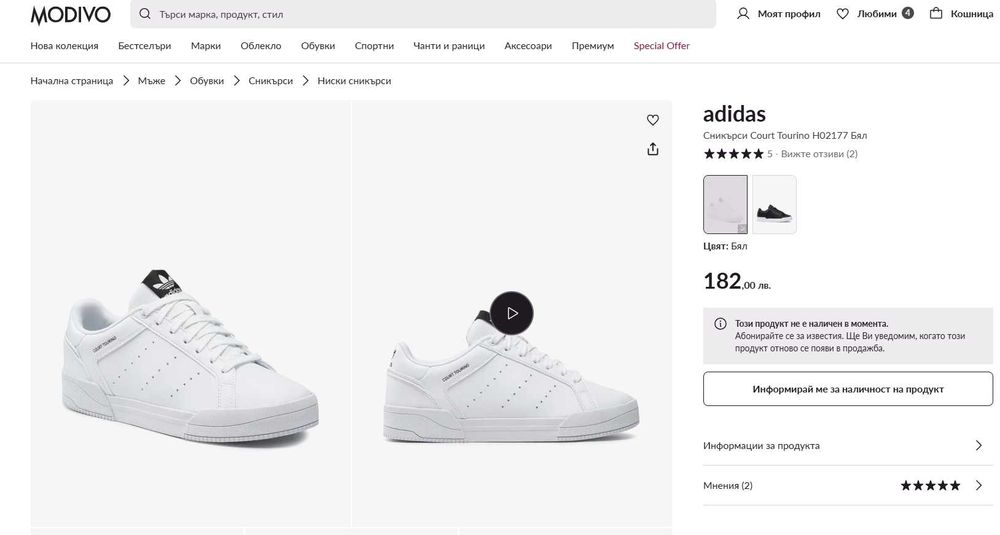The width and height of the screenshot is (1000, 535).
Task: Add product to favorites with heart icon
Action: [653, 120]
